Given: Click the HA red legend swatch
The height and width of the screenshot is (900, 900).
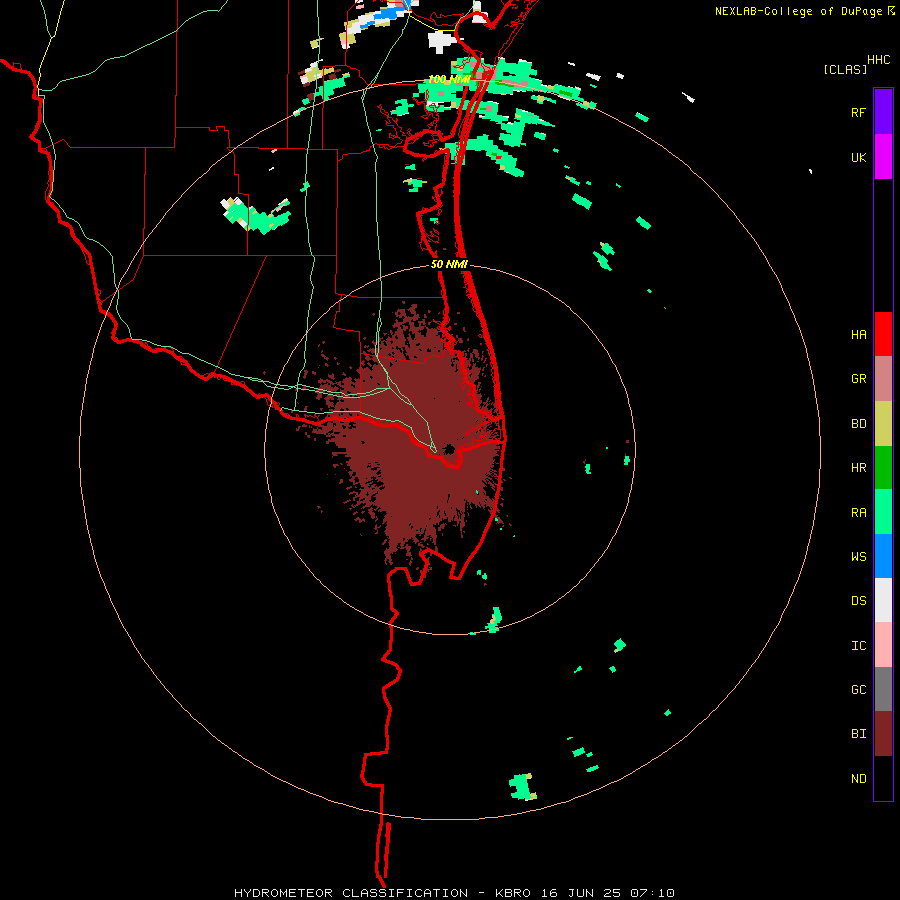Looking at the screenshot, I should tap(883, 334).
